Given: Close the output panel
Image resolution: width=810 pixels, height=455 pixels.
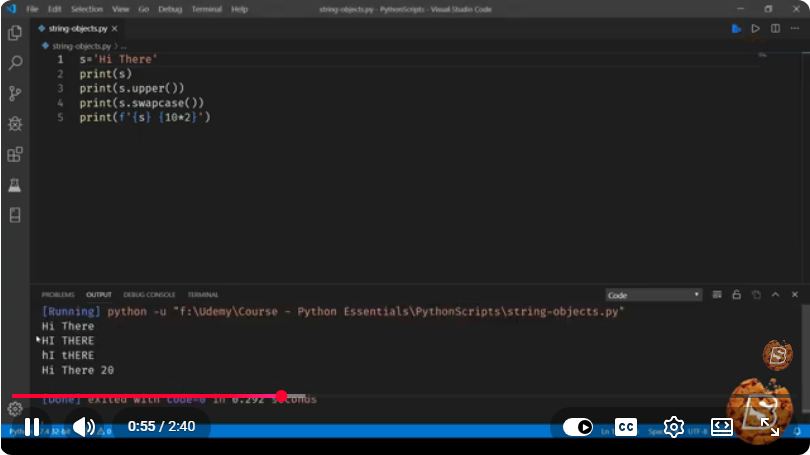Looking at the screenshot, I should tap(795, 295).
